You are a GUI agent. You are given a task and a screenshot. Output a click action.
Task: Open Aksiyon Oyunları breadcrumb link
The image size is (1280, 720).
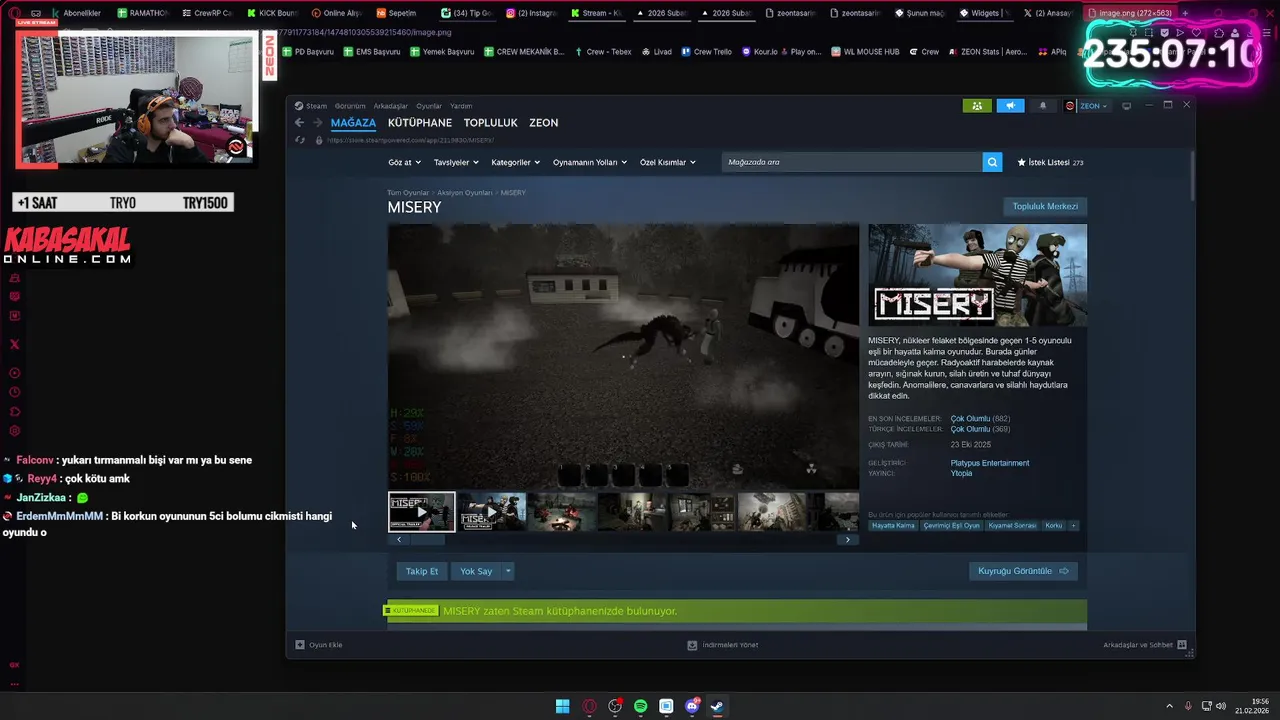coord(465,192)
